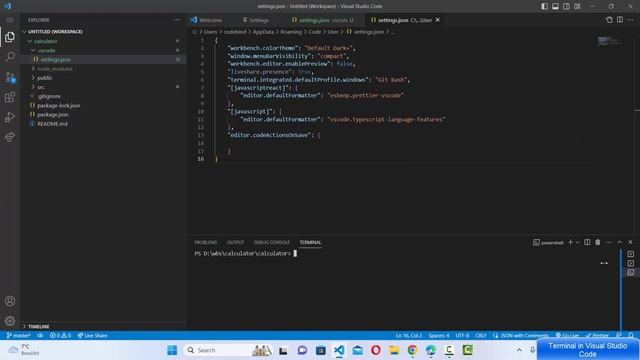Image resolution: width=640 pixels, height=360 pixels.
Task: Open the Live Share view icon
Action: pyautogui.click(x=10, y=137)
